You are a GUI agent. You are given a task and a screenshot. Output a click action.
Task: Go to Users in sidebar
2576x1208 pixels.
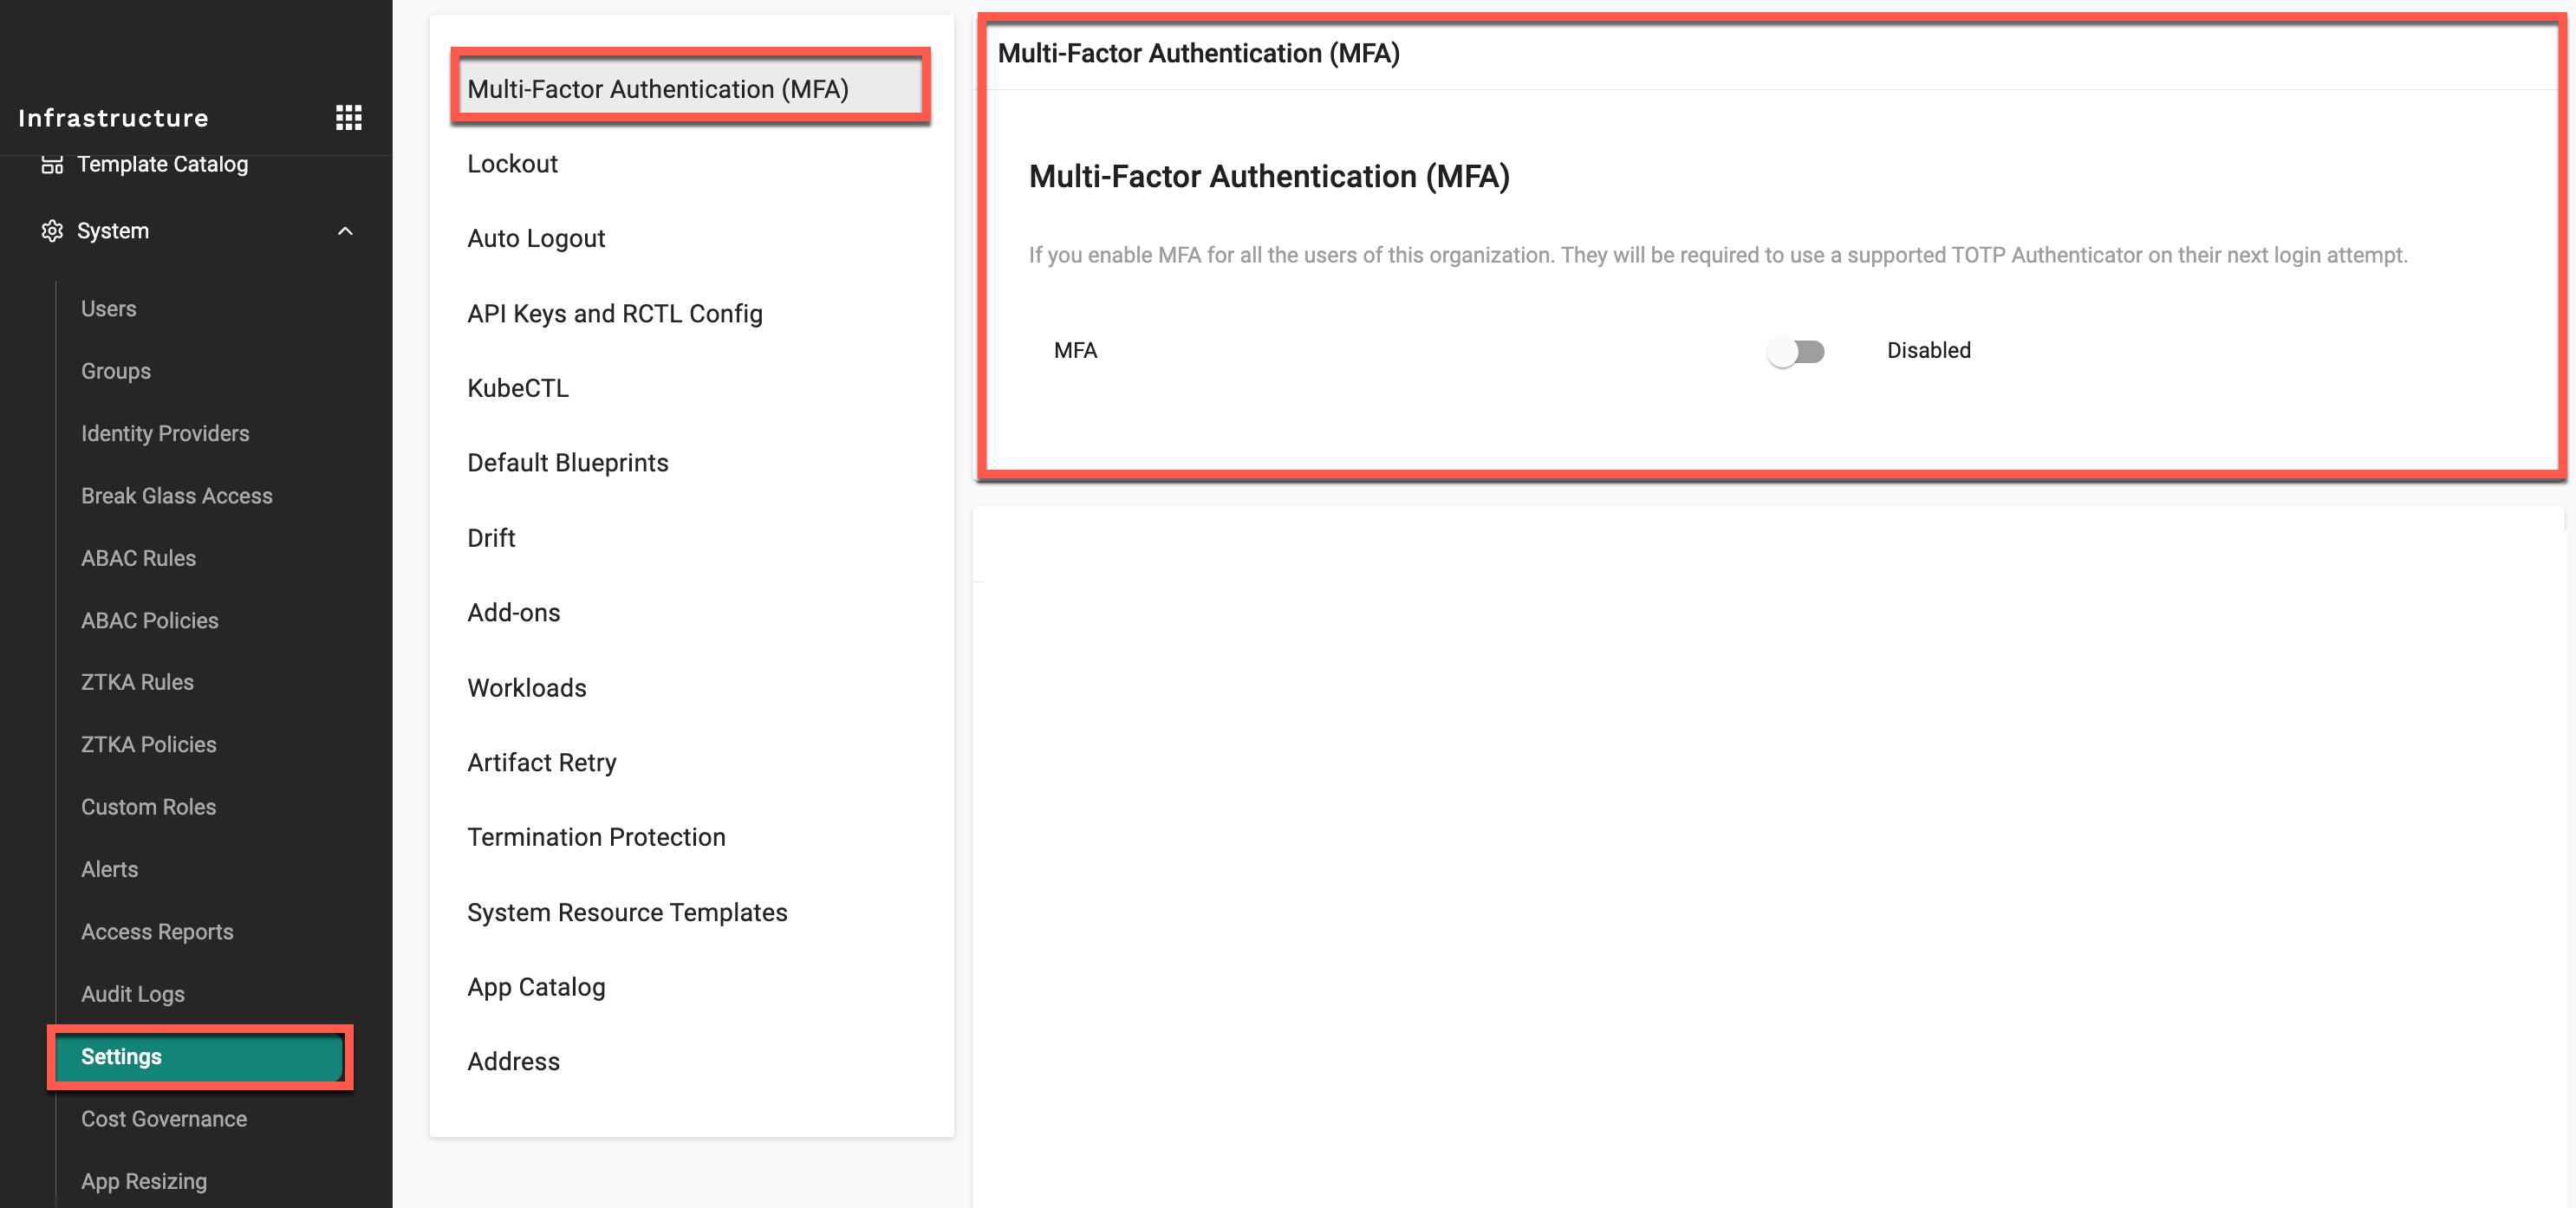tap(108, 309)
